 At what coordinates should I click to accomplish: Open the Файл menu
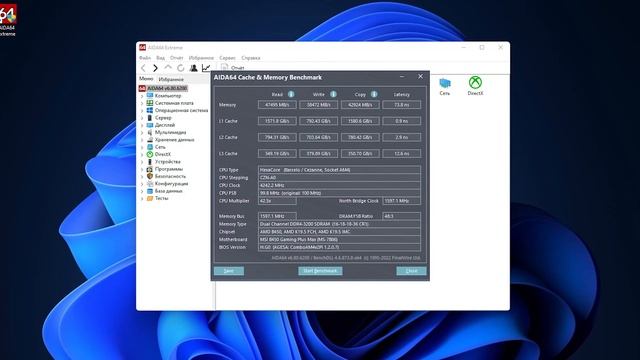pos(145,58)
